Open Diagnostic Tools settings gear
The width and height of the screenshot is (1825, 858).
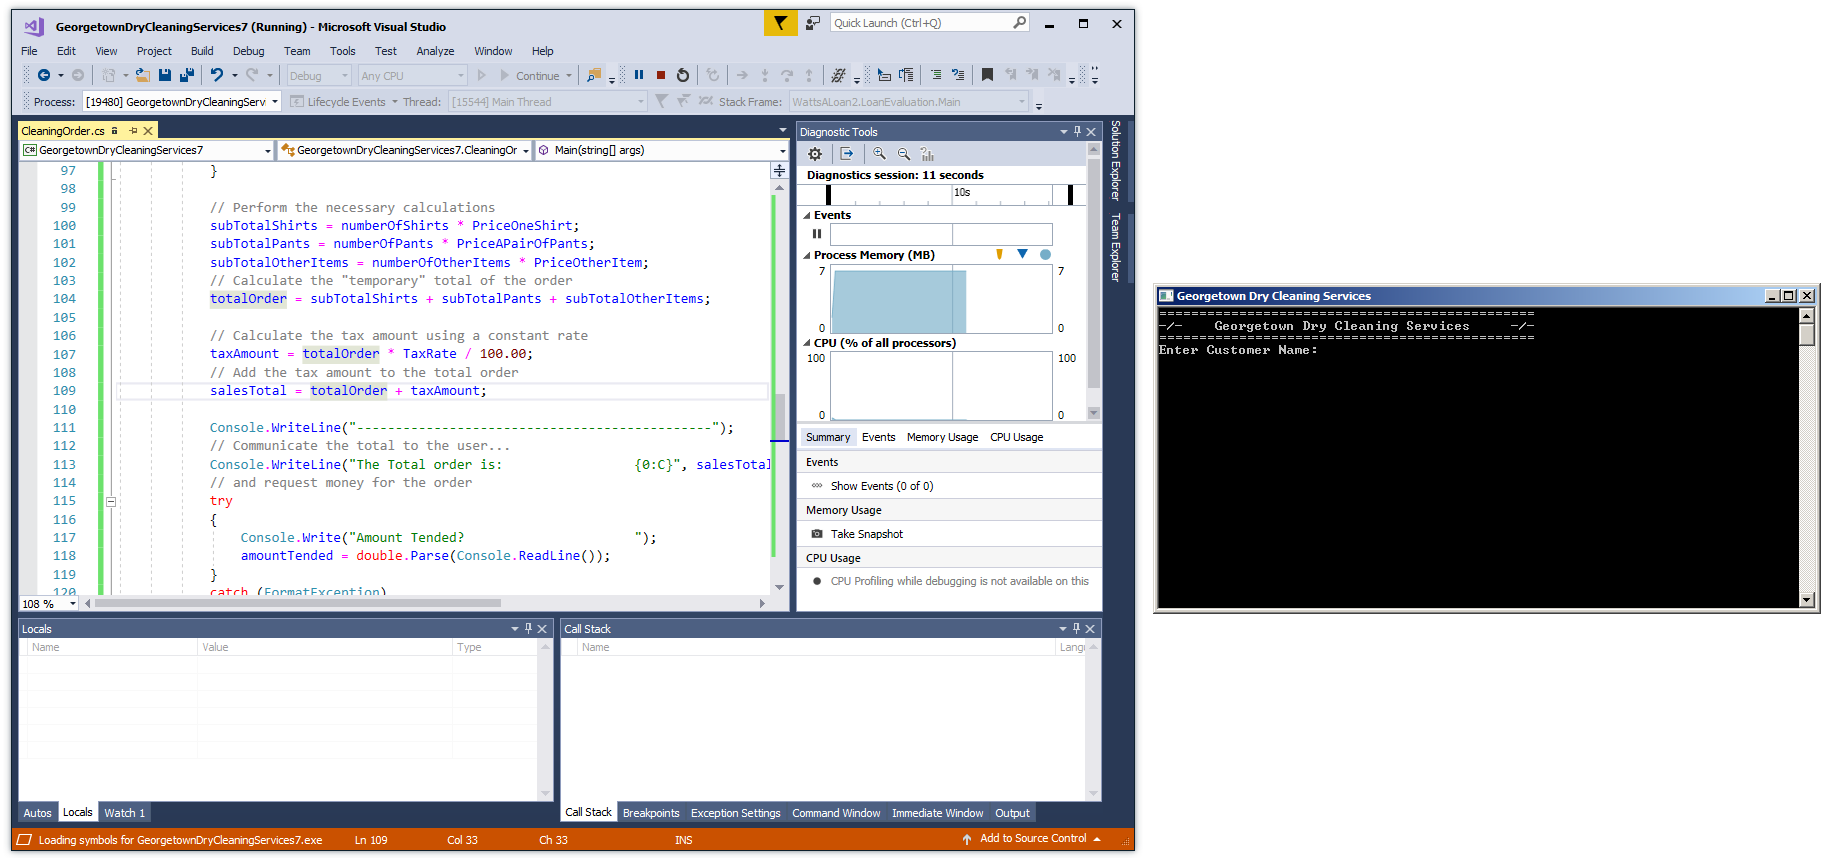(x=815, y=154)
